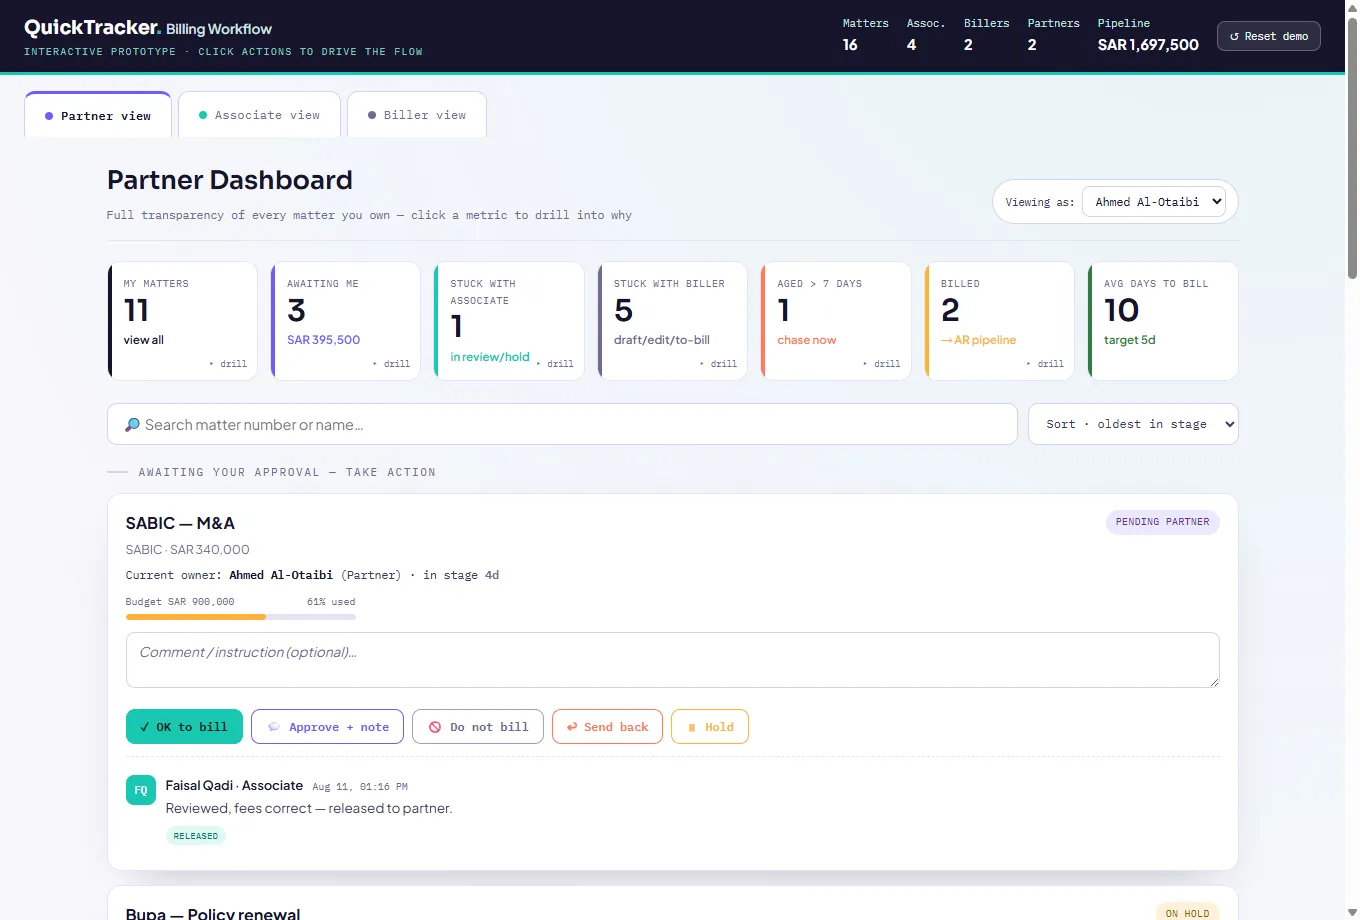The height and width of the screenshot is (920, 1360).
Task: Click the comment/instruction text area
Action: 673,660
